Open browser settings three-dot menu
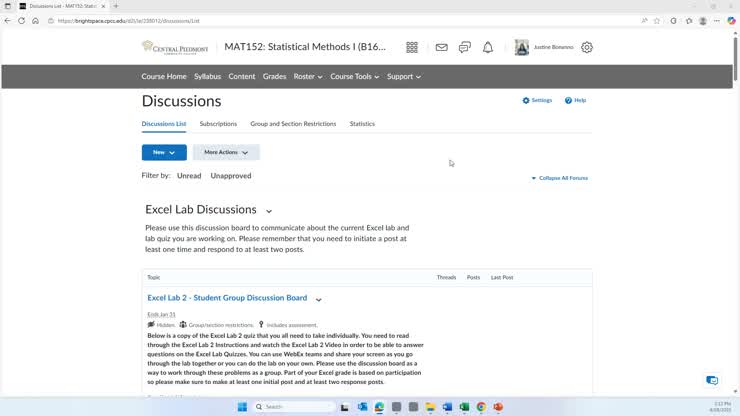Image resolution: width=740 pixels, height=416 pixels. click(x=717, y=21)
